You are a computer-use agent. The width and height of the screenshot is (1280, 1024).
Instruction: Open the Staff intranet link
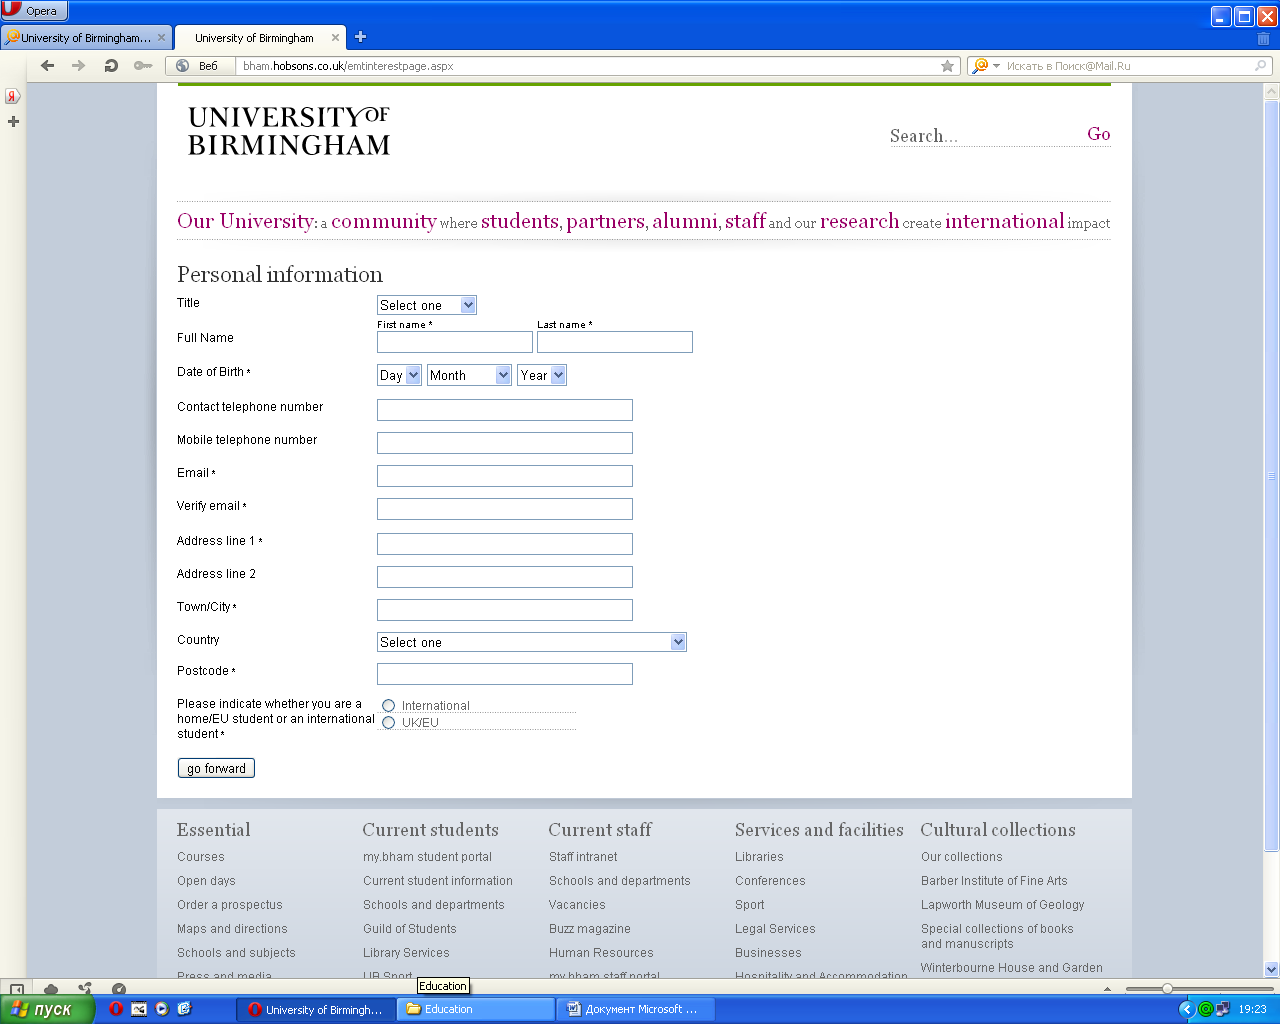coord(583,857)
